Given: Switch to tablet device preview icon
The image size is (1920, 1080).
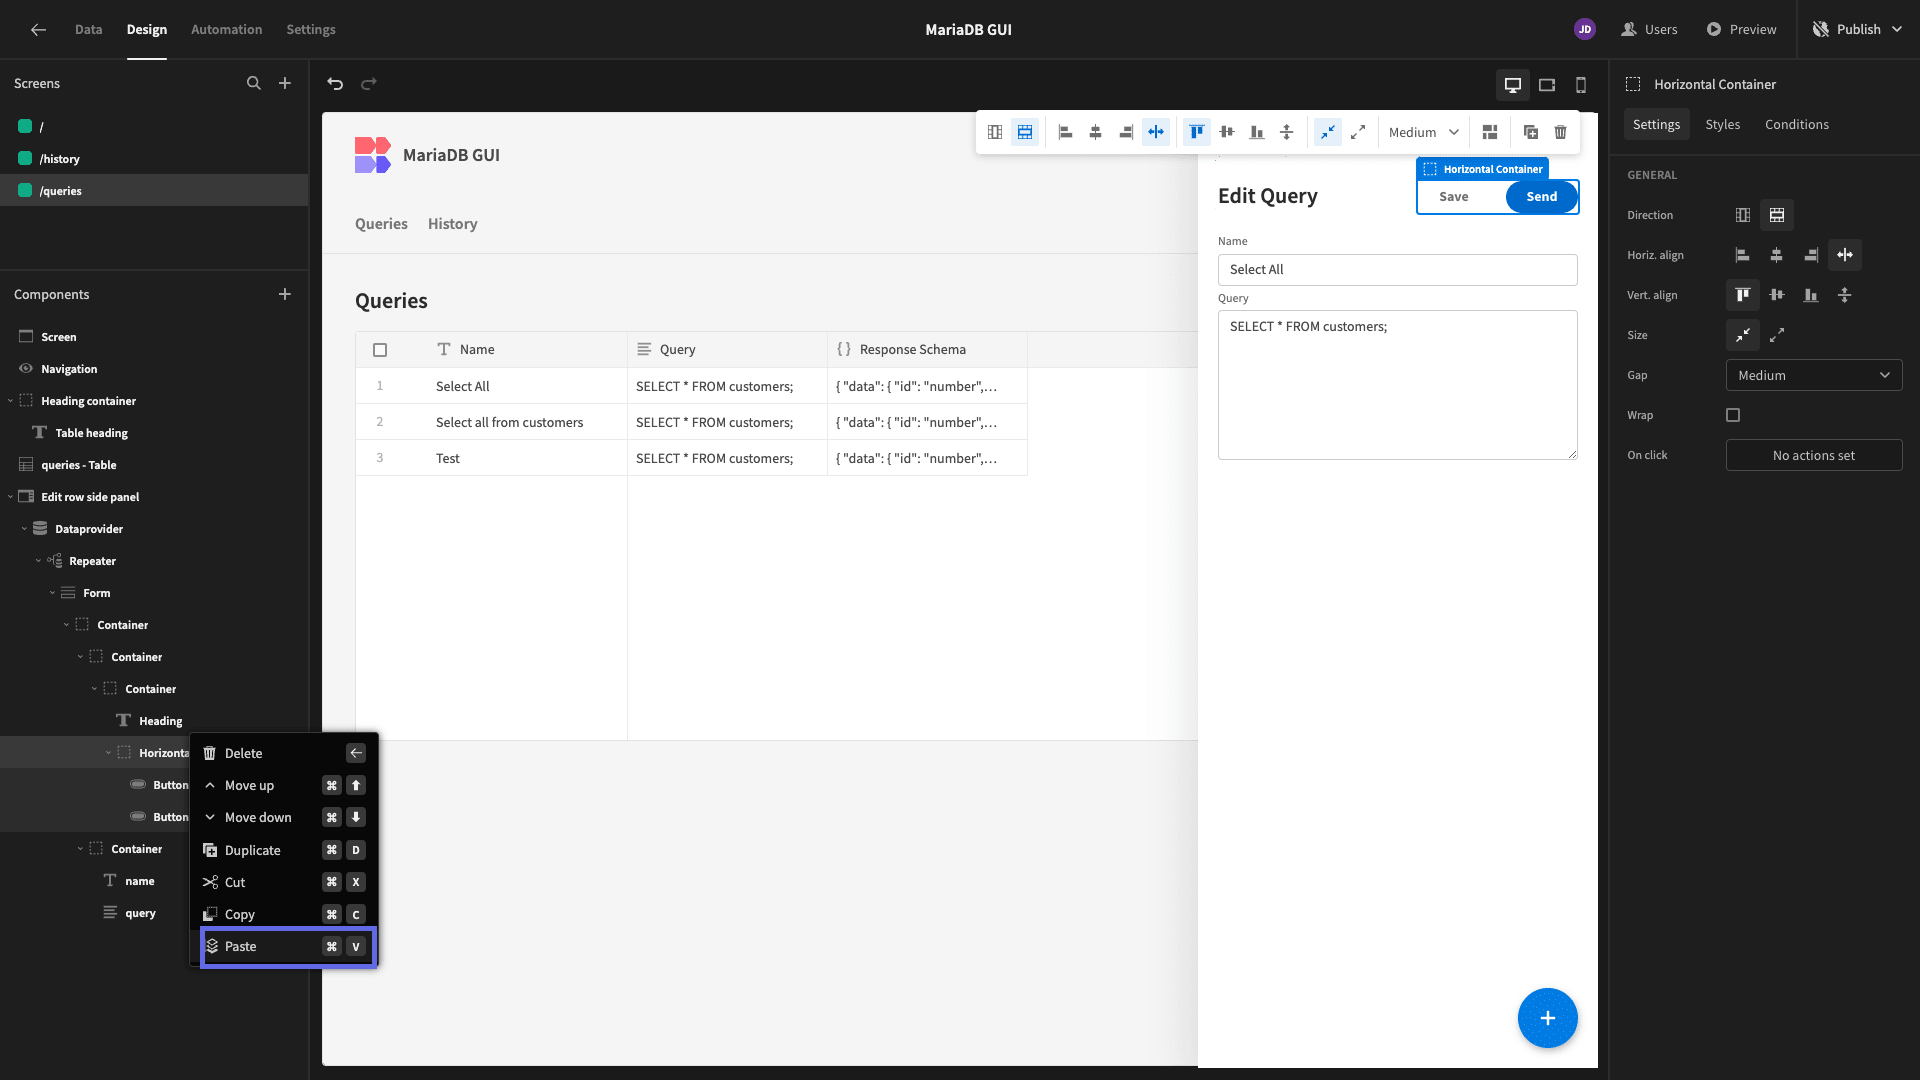Looking at the screenshot, I should 1547,85.
